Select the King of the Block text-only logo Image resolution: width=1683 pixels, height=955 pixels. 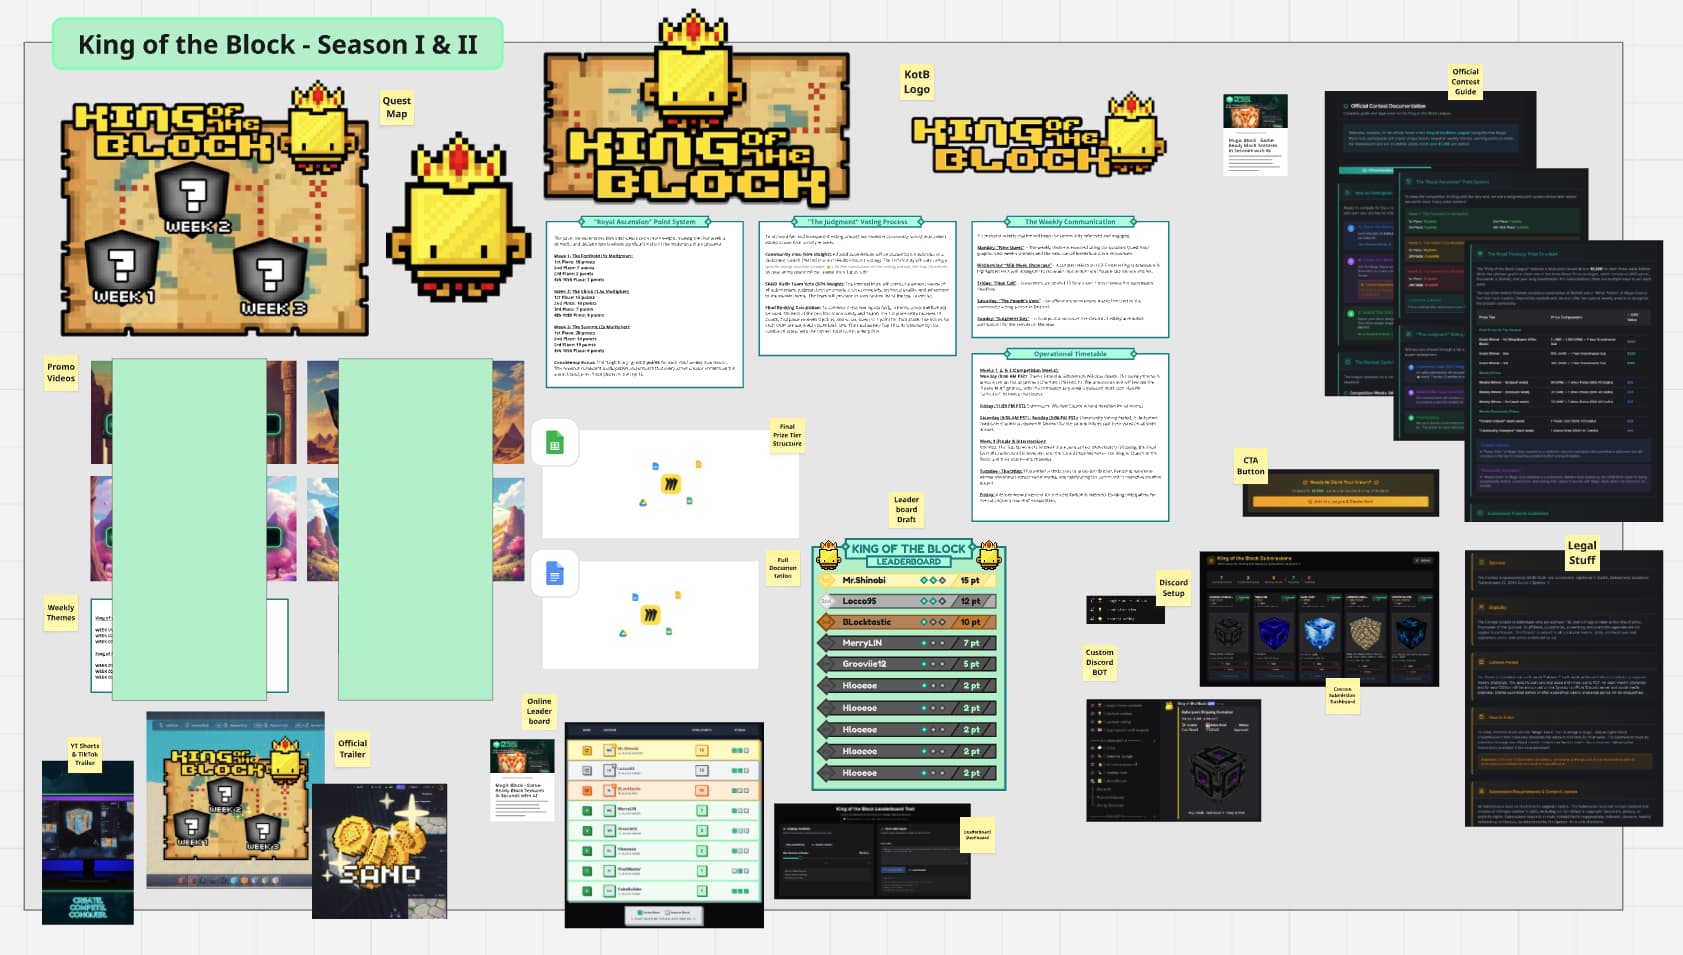click(1039, 134)
